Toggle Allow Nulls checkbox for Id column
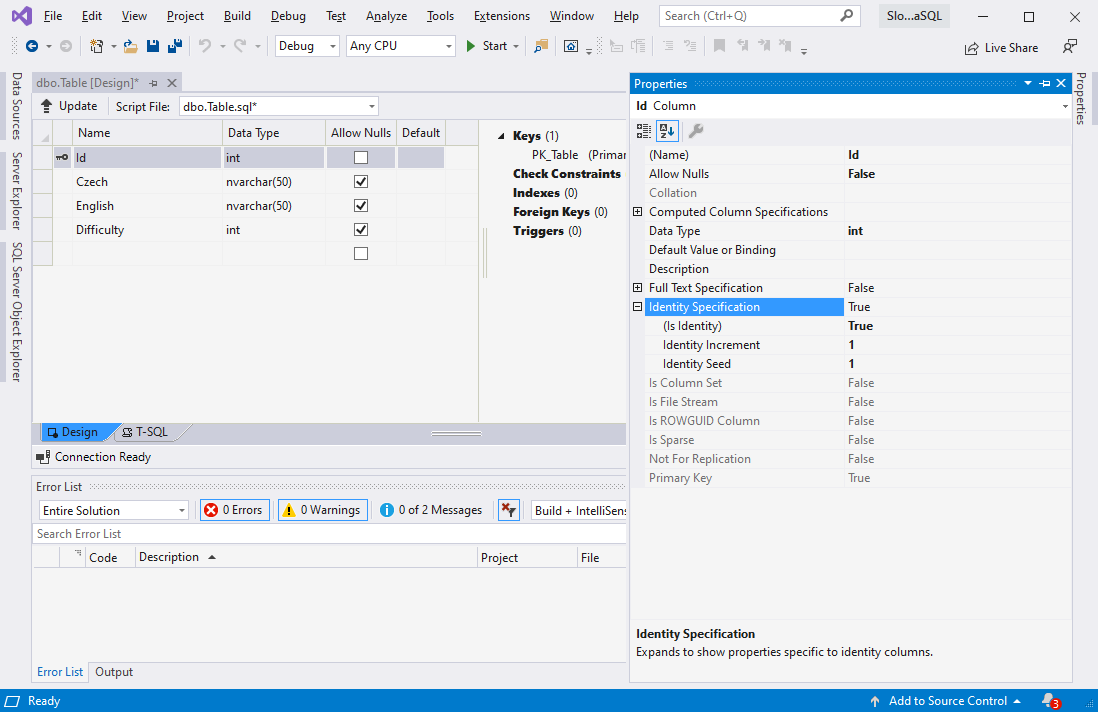1098x712 pixels. coord(361,158)
